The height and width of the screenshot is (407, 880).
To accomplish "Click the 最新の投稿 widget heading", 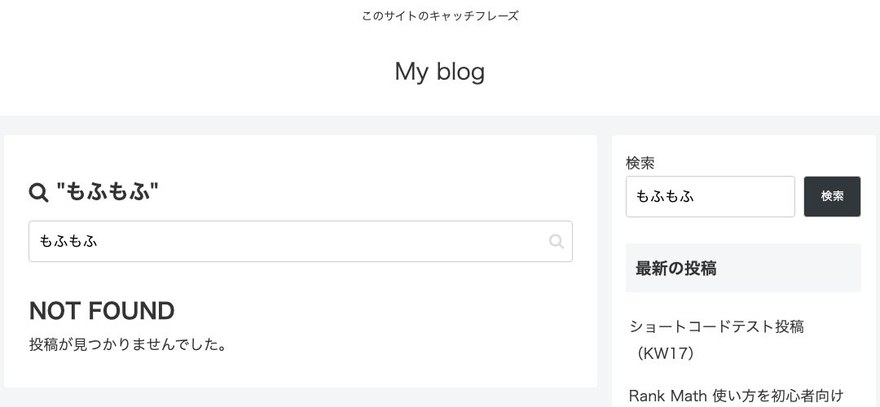I will point(676,268).
